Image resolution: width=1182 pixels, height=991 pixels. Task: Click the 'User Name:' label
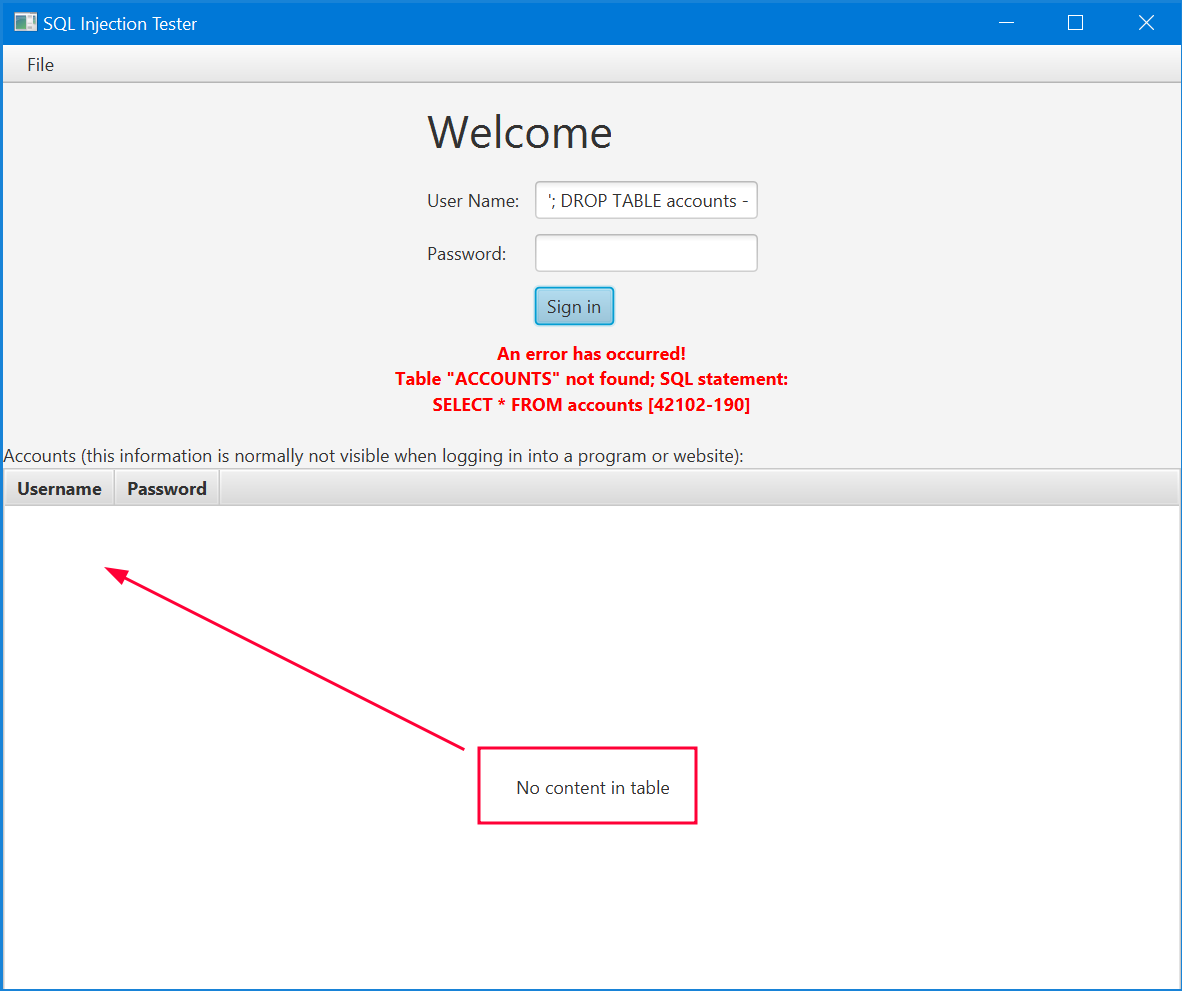tap(473, 201)
